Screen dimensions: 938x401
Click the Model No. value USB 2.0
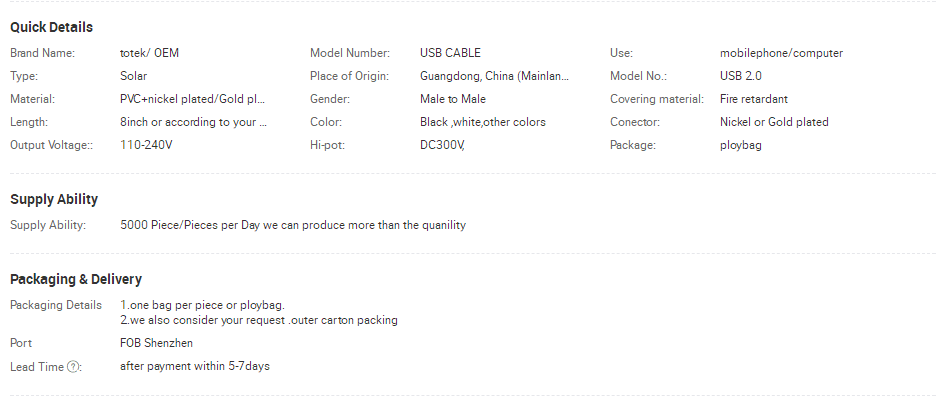pyautogui.click(x=741, y=76)
